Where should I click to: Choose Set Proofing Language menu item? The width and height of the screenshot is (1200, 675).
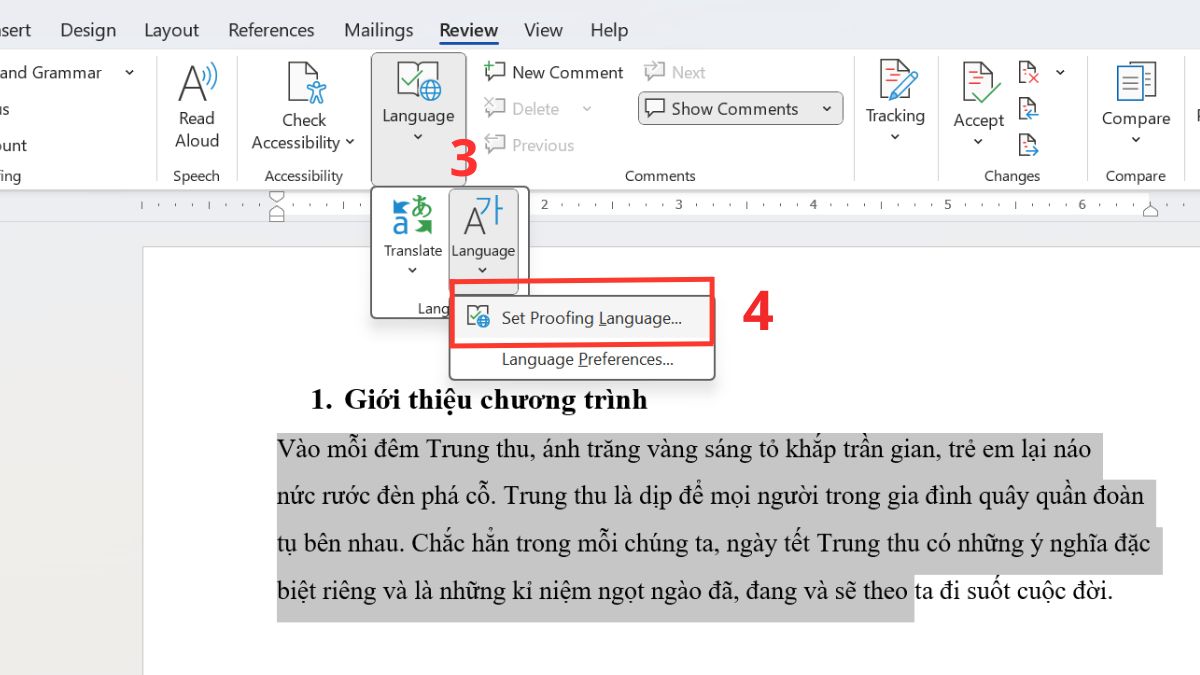(590, 318)
